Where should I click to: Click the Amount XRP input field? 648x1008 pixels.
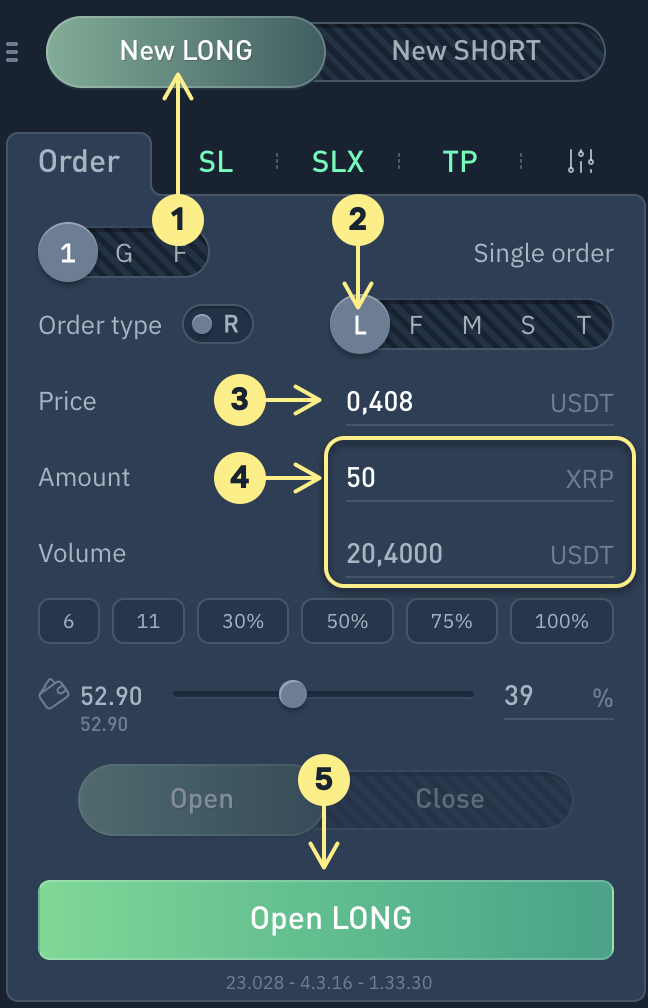pyautogui.click(x=440, y=478)
